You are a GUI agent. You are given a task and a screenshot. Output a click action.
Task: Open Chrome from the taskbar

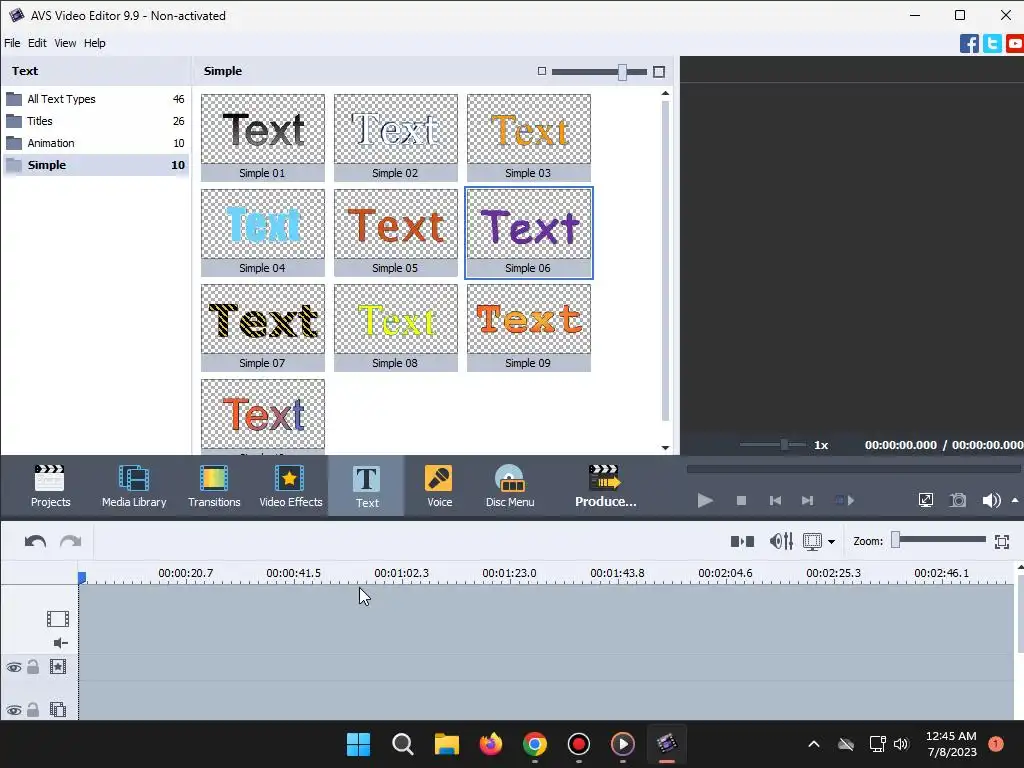(x=534, y=744)
